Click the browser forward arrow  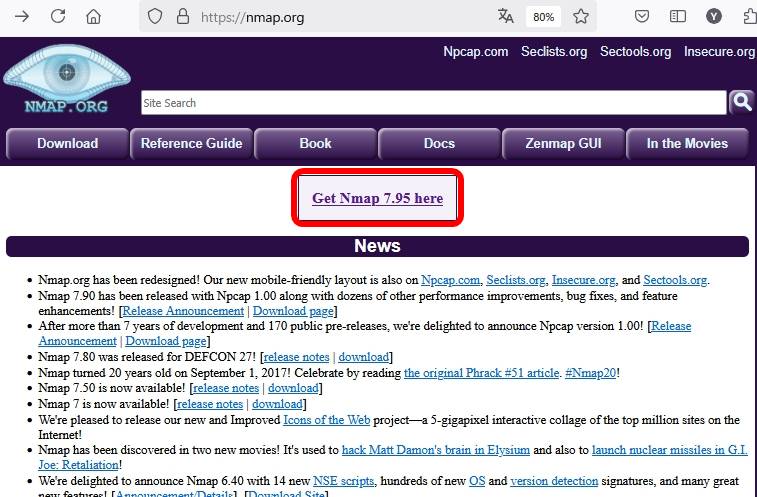[22, 17]
